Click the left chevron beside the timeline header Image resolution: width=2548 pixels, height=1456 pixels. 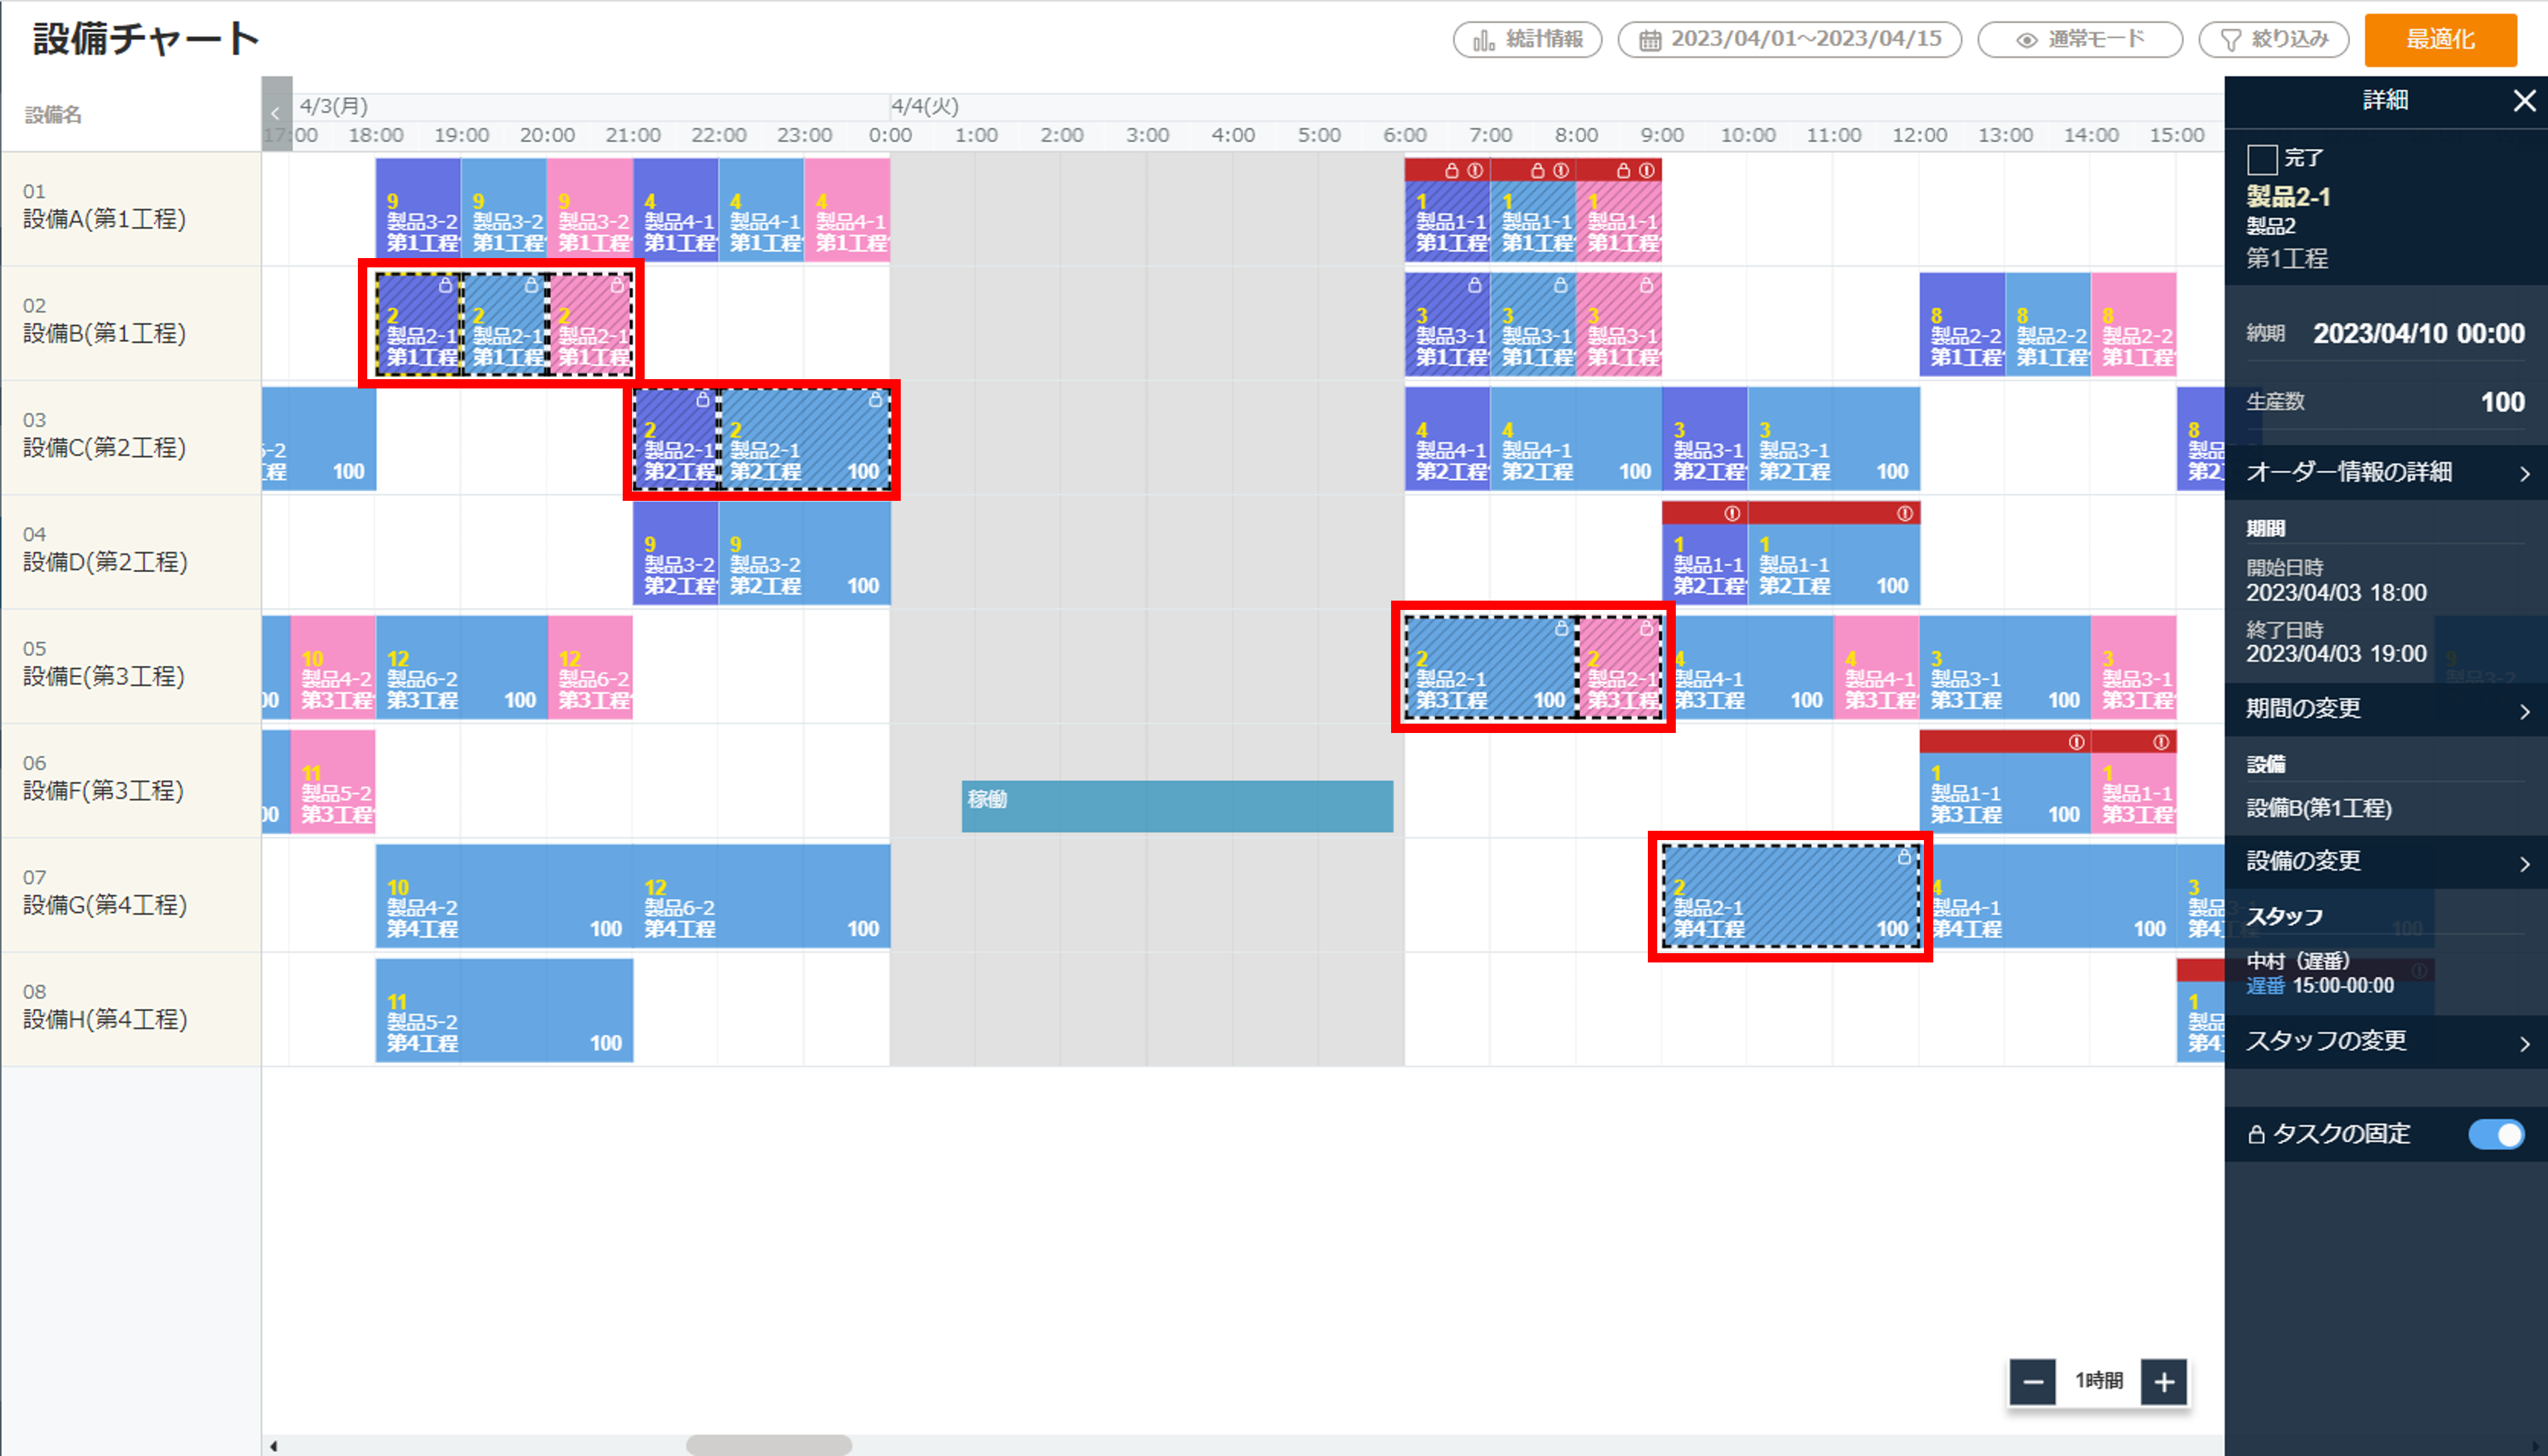click(276, 113)
